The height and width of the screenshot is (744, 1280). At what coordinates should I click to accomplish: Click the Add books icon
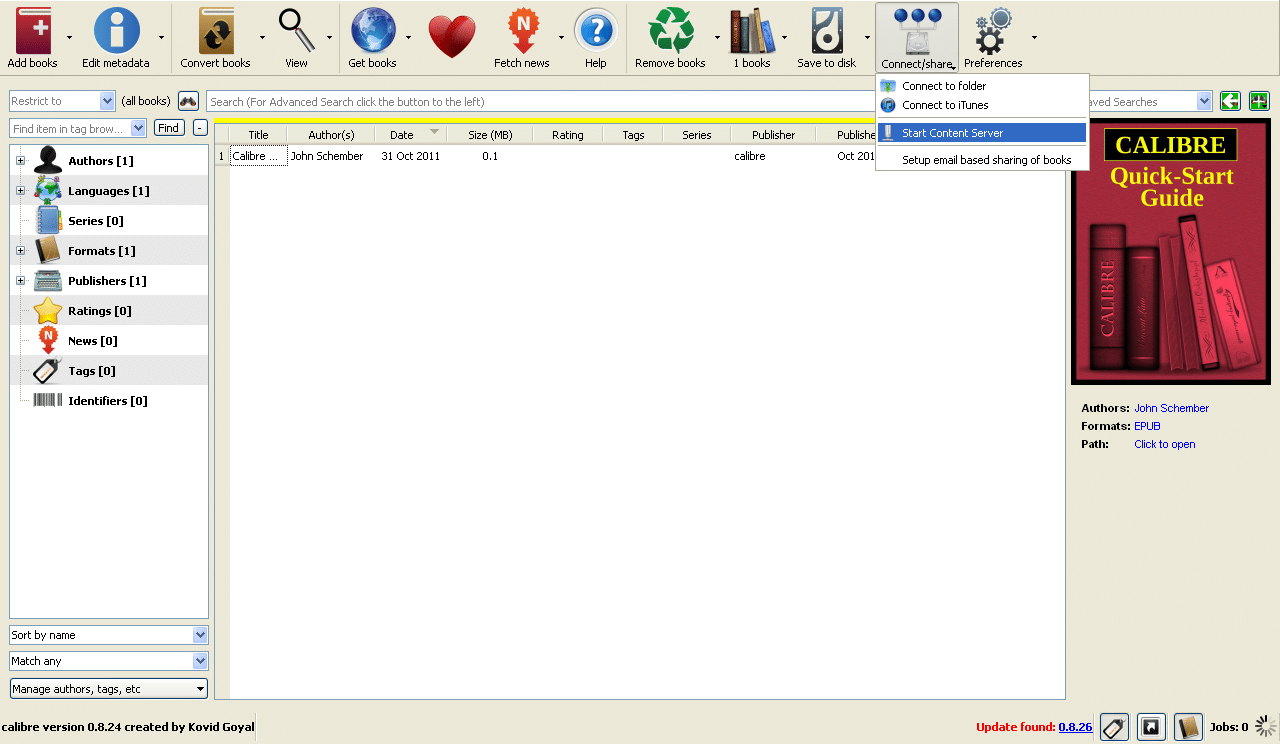pyautogui.click(x=33, y=31)
